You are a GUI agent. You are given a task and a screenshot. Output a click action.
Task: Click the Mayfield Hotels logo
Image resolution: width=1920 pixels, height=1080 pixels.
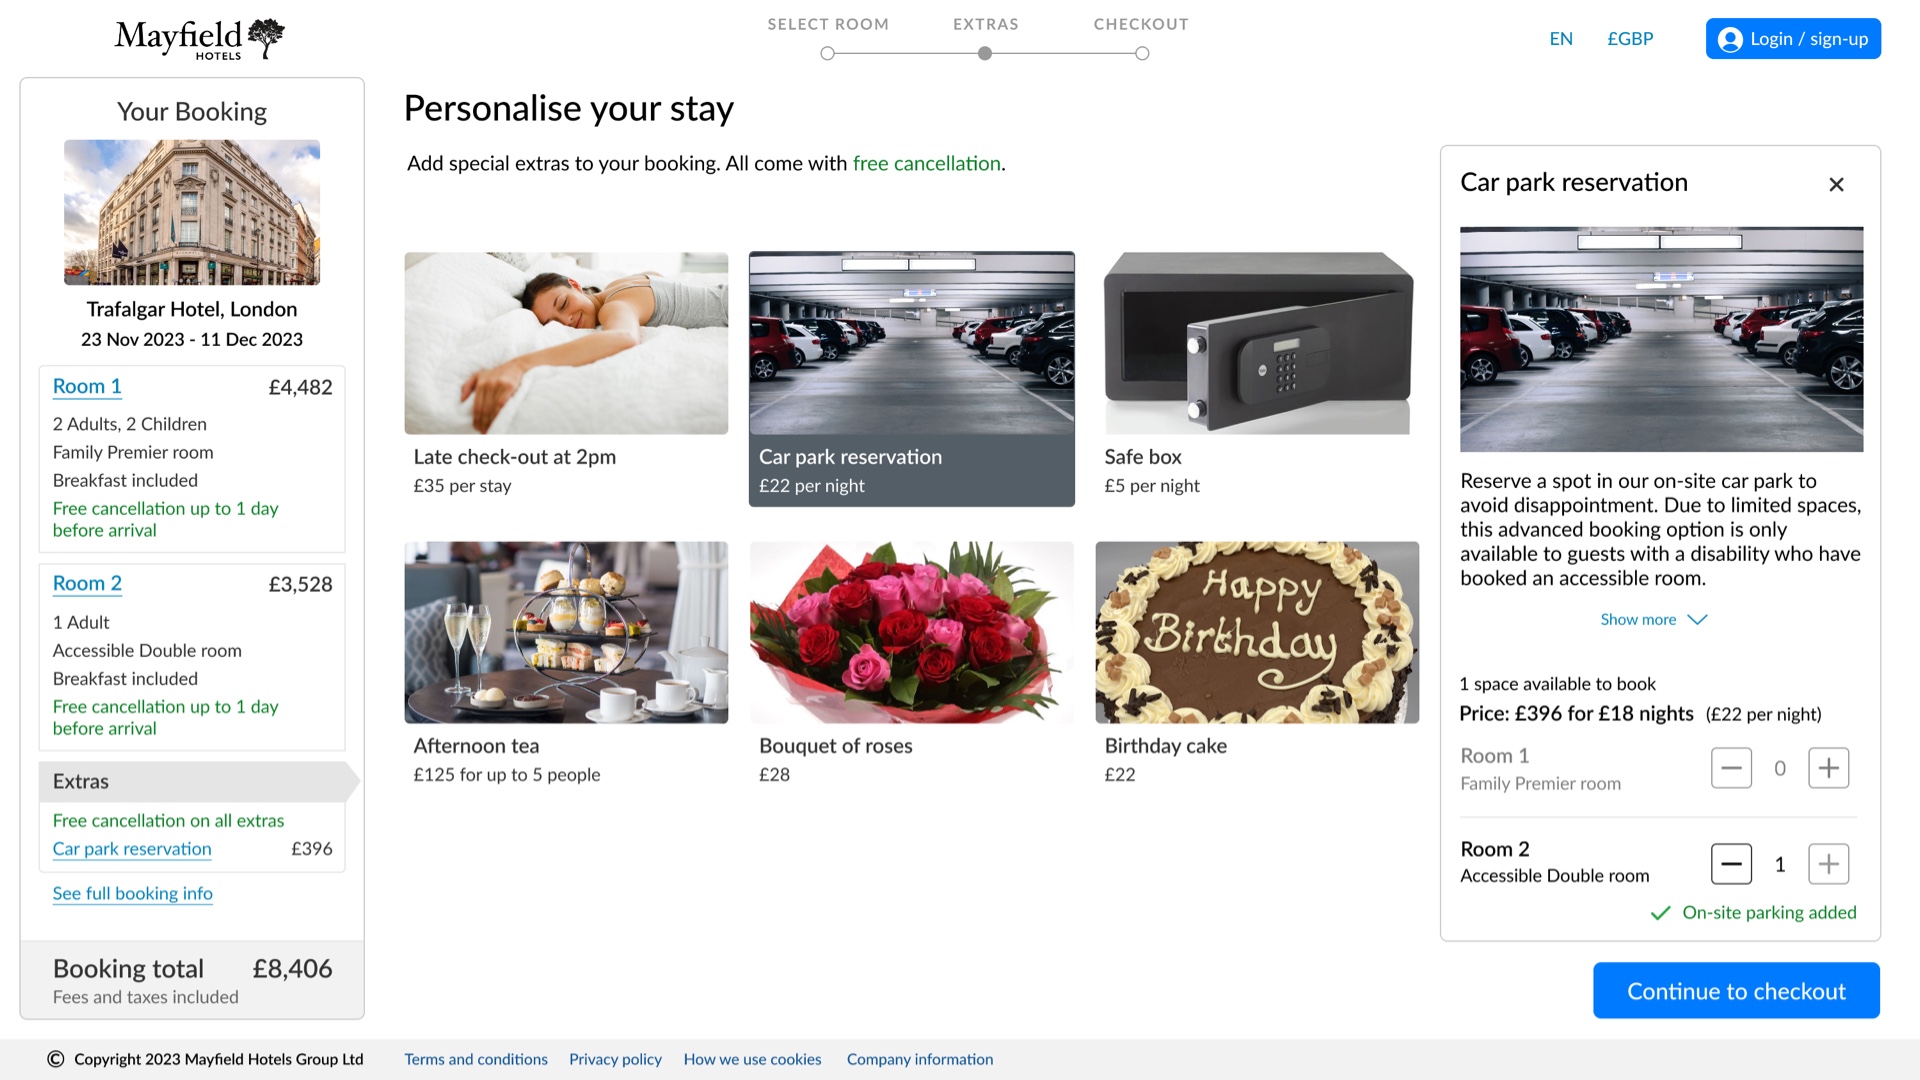click(x=199, y=39)
